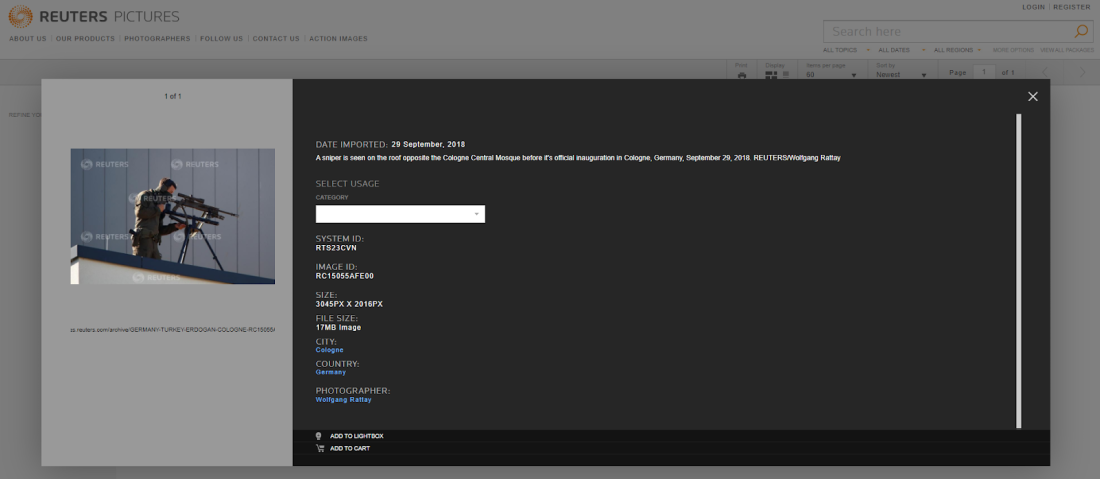
Task: Click the Reuters Pictures logo
Action: [x=94, y=16]
